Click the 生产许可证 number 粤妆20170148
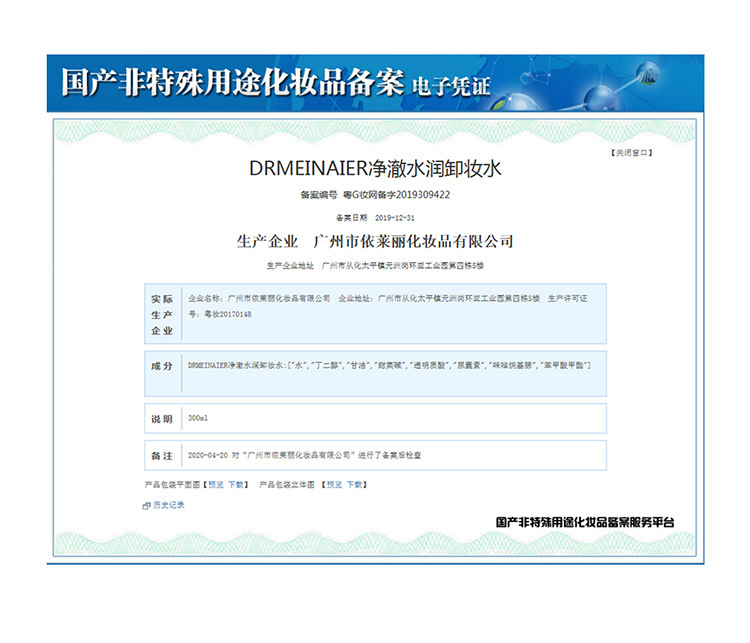 click(x=228, y=314)
